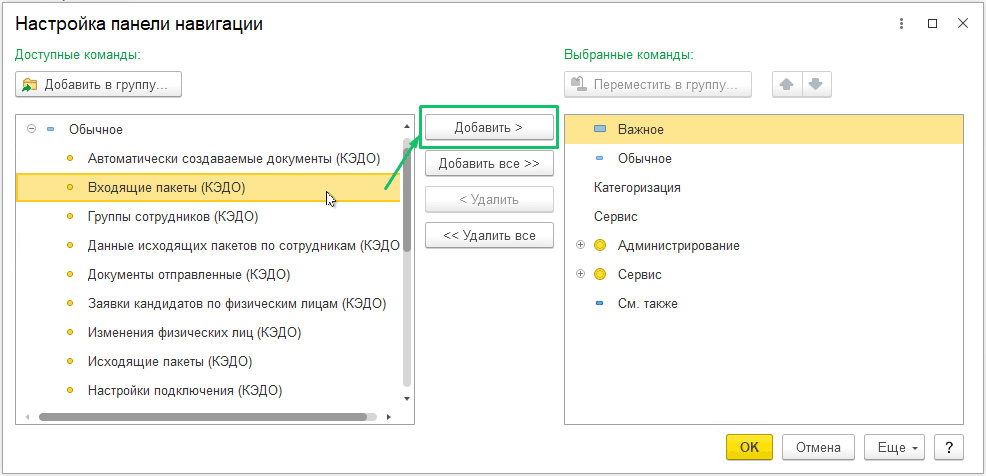Image resolution: width=986 pixels, height=476 pixels.
Task: Expand the Администрирование node
Action: point(580,245)
